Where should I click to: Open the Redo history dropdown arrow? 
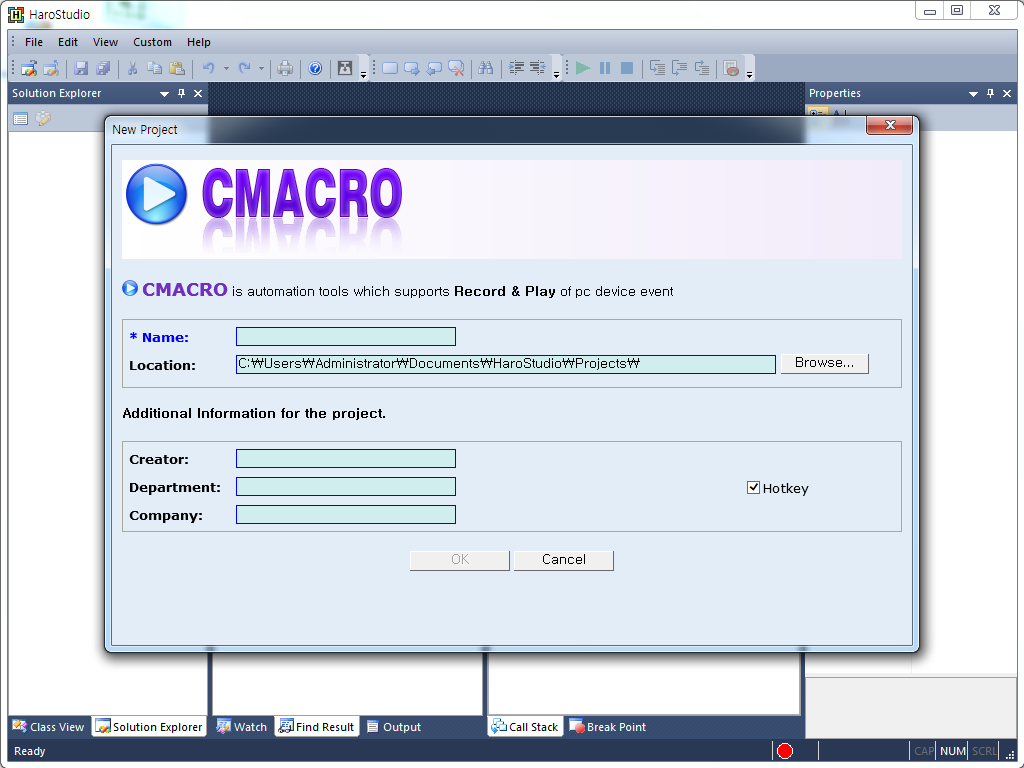tap(261, 68)
